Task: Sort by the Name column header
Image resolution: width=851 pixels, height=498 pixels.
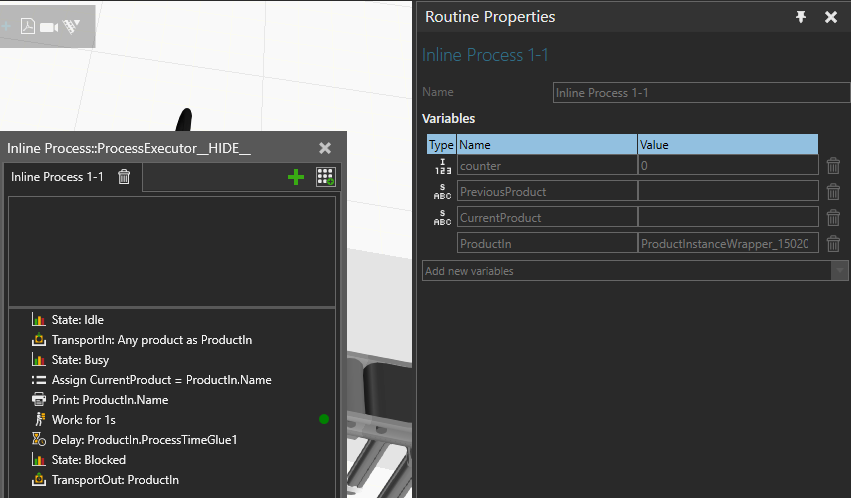Action: click(547, 145)
